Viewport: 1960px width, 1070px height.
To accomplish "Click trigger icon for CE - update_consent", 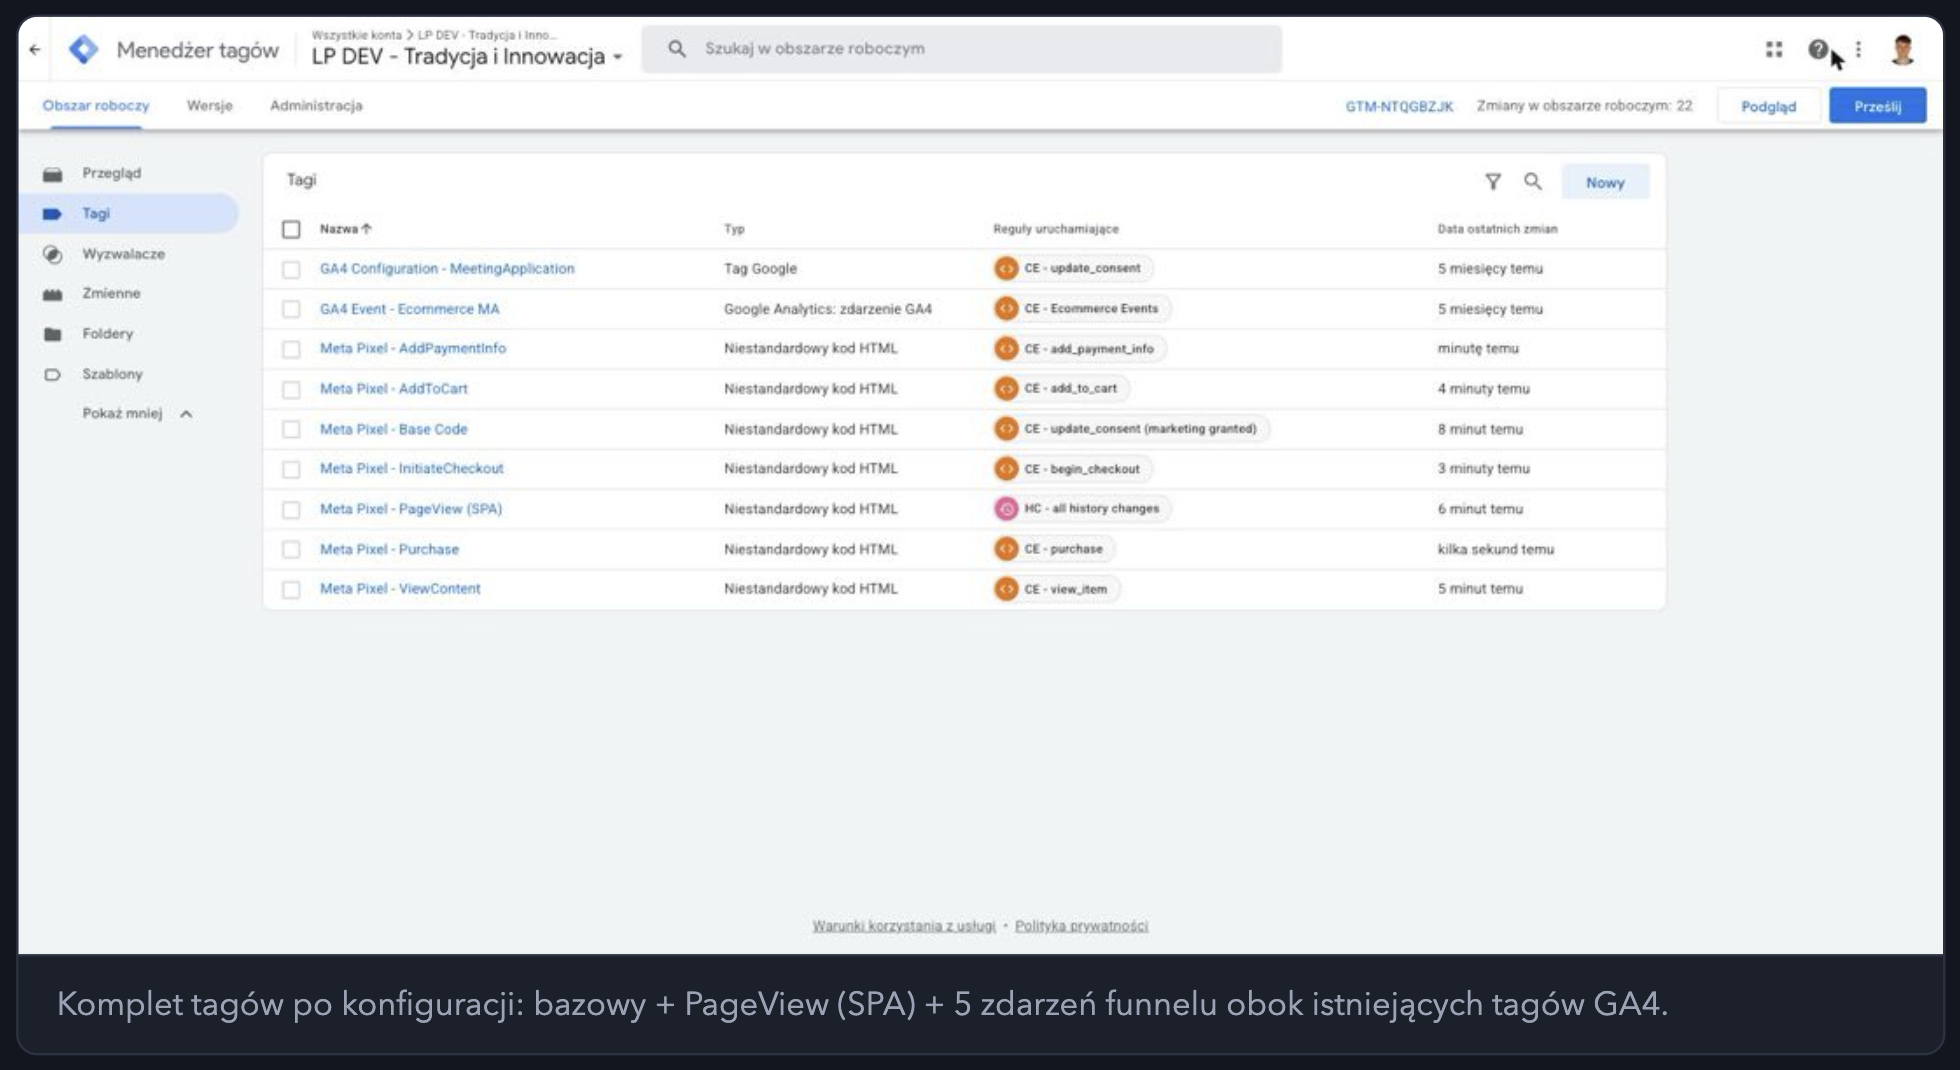I will coord(1006,268).
